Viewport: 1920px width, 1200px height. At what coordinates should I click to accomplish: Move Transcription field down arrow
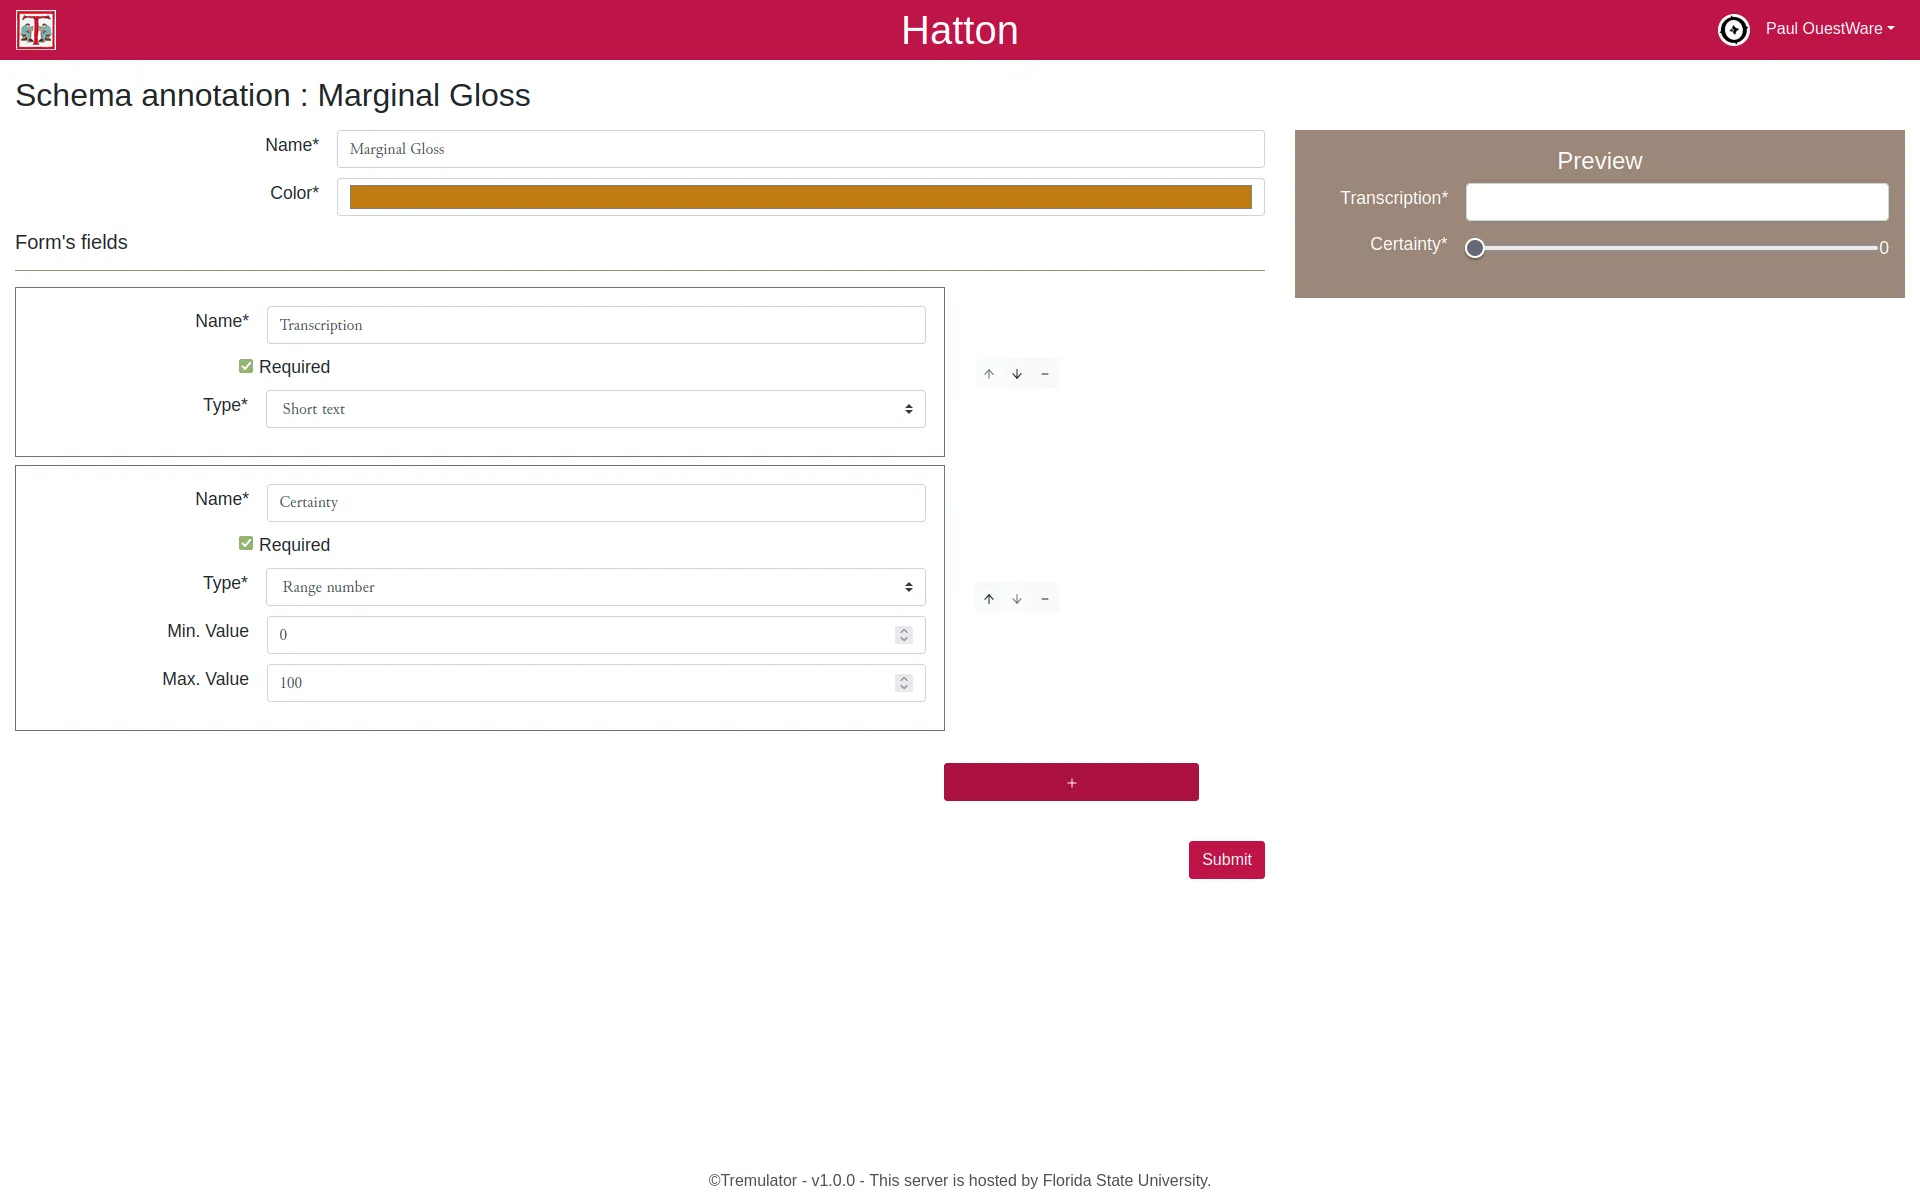coord(1017,374)
